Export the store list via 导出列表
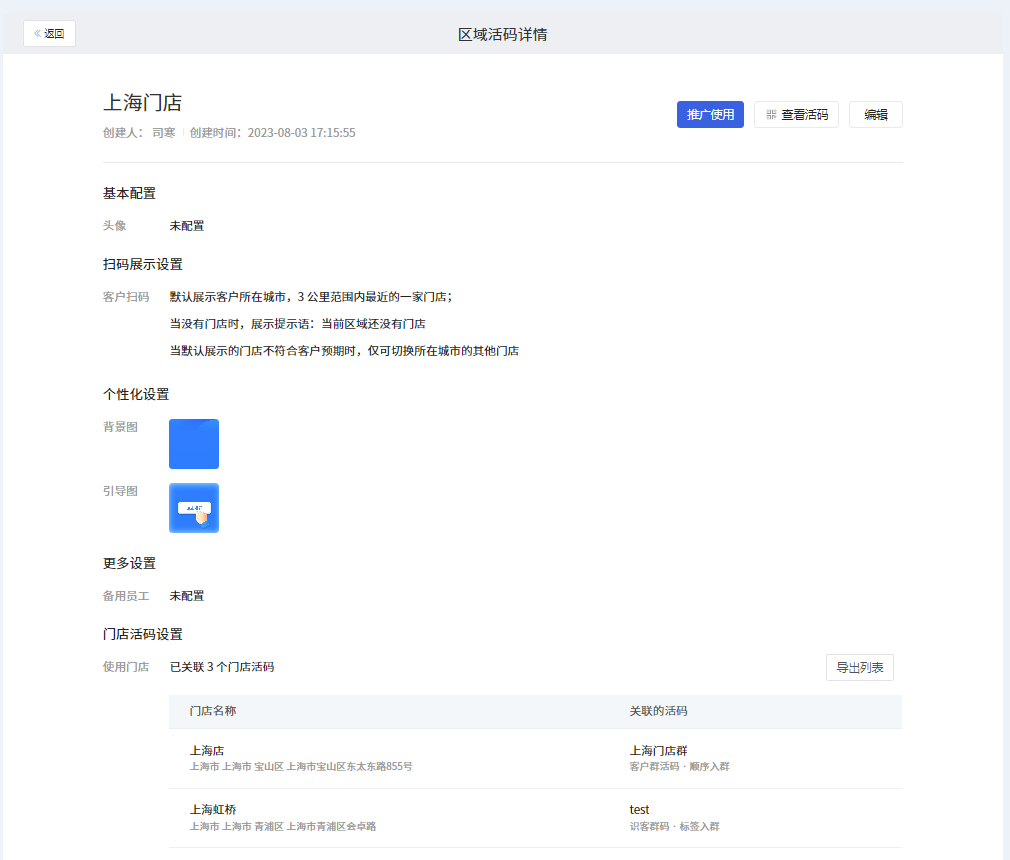This screenshot has height=860, width=1010. point(859,667)
